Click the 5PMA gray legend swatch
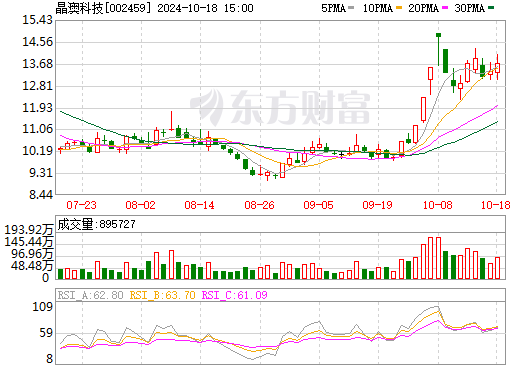 point(350,8)
